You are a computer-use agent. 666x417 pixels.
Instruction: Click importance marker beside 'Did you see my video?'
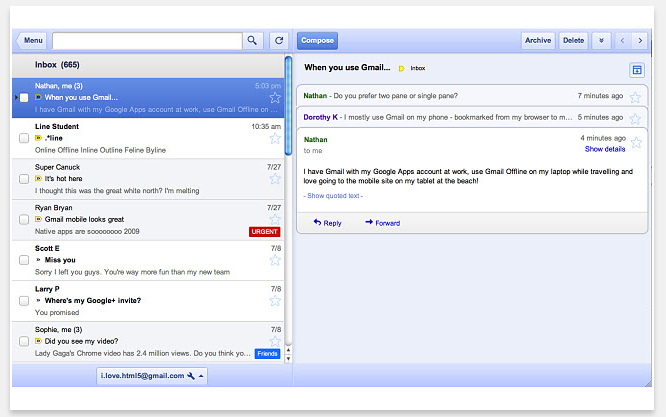[38, 341]
